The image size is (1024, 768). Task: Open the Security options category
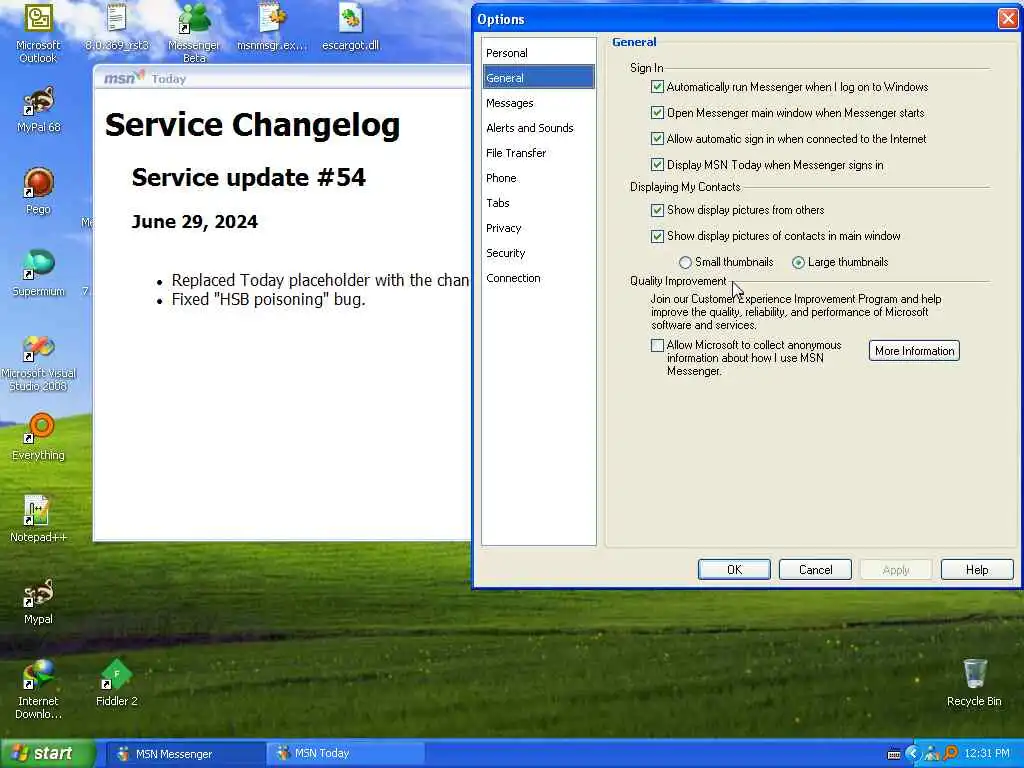[x=539, y=253]
